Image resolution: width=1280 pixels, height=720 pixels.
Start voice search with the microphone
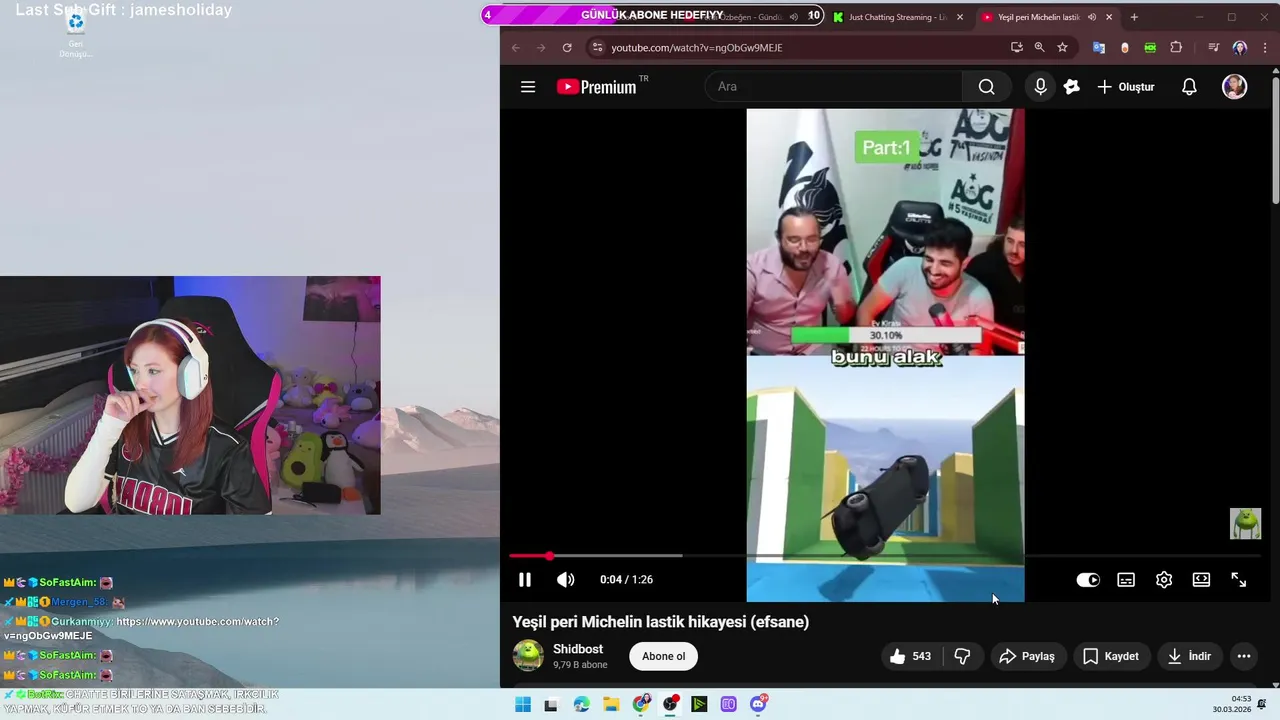[1040, 87]
